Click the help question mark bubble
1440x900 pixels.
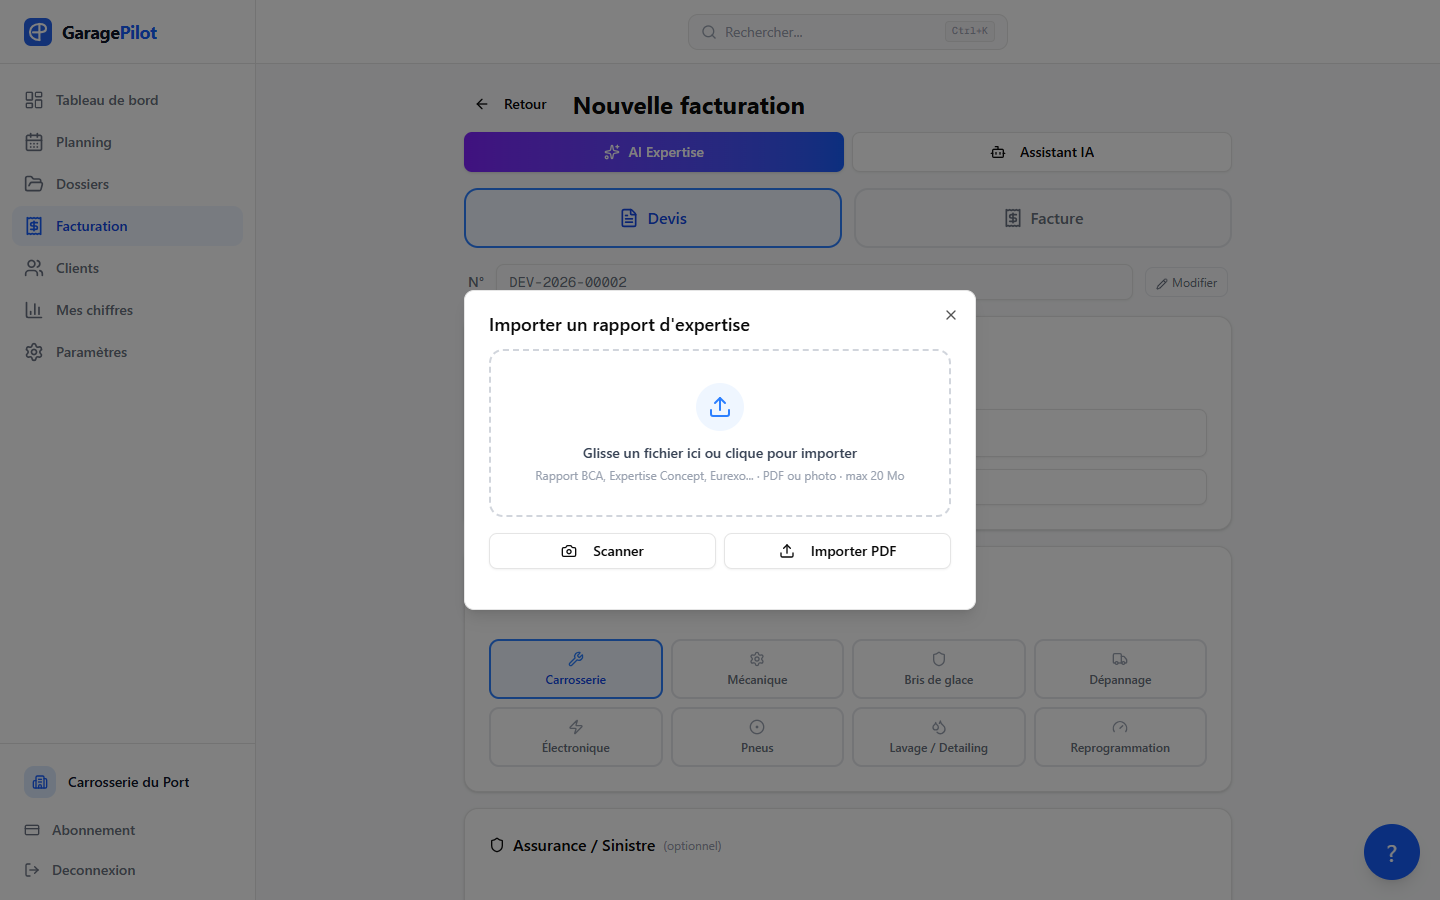click(1392, 852)
